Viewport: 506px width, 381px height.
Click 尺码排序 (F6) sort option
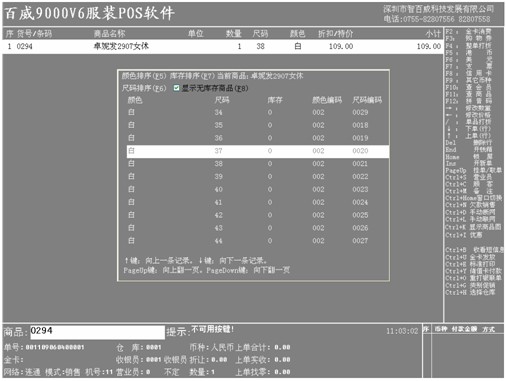(144, 88)
